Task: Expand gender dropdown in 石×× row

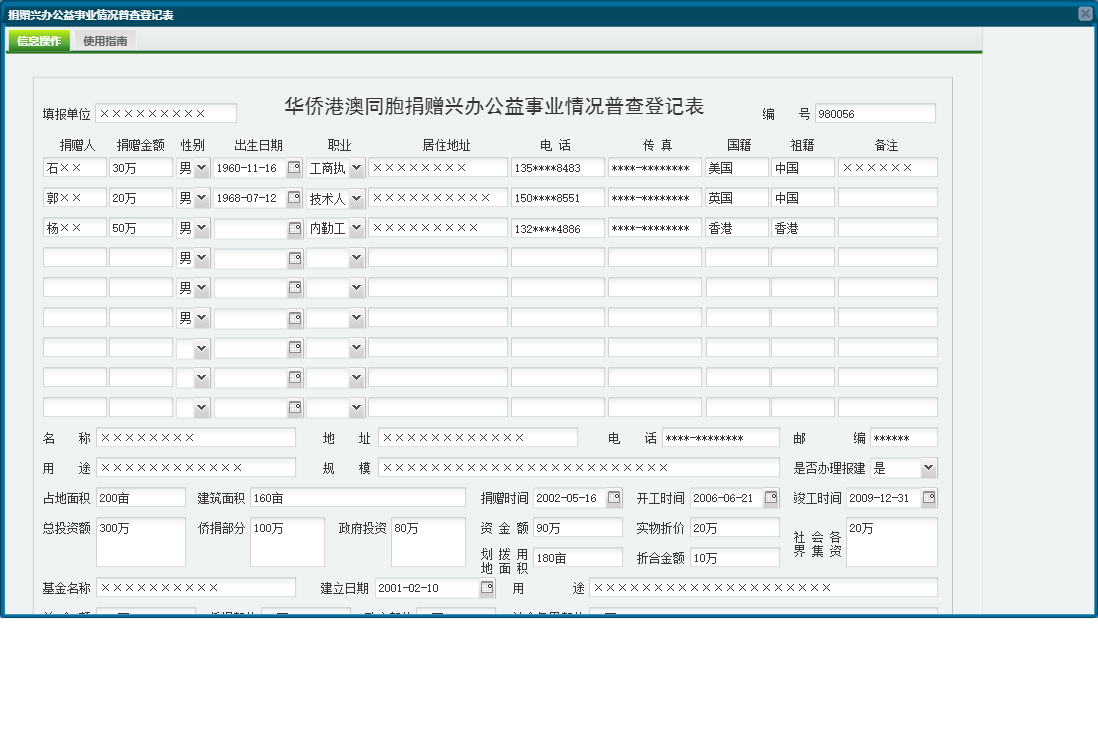Action: point(201,168)
